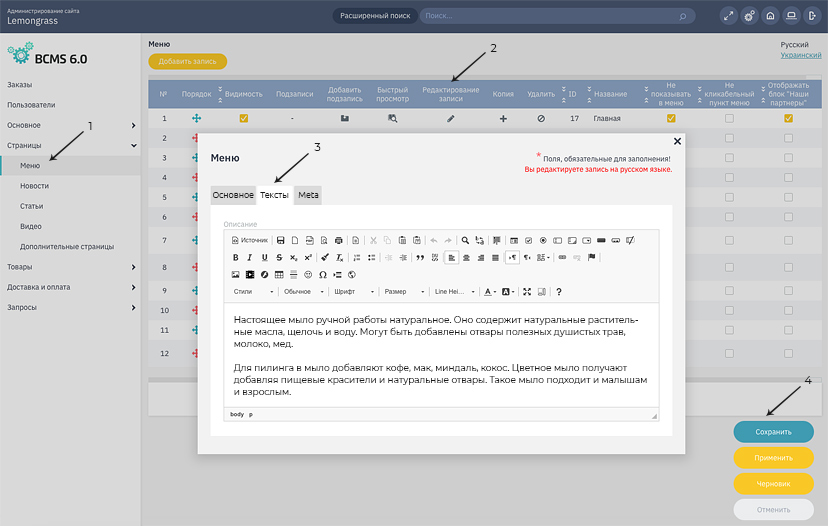The width and height of the screenshot is (828, 526).
Task: Toggle 'Отображать блок' checkbox in row 3
Action: (x=788, y=157)
